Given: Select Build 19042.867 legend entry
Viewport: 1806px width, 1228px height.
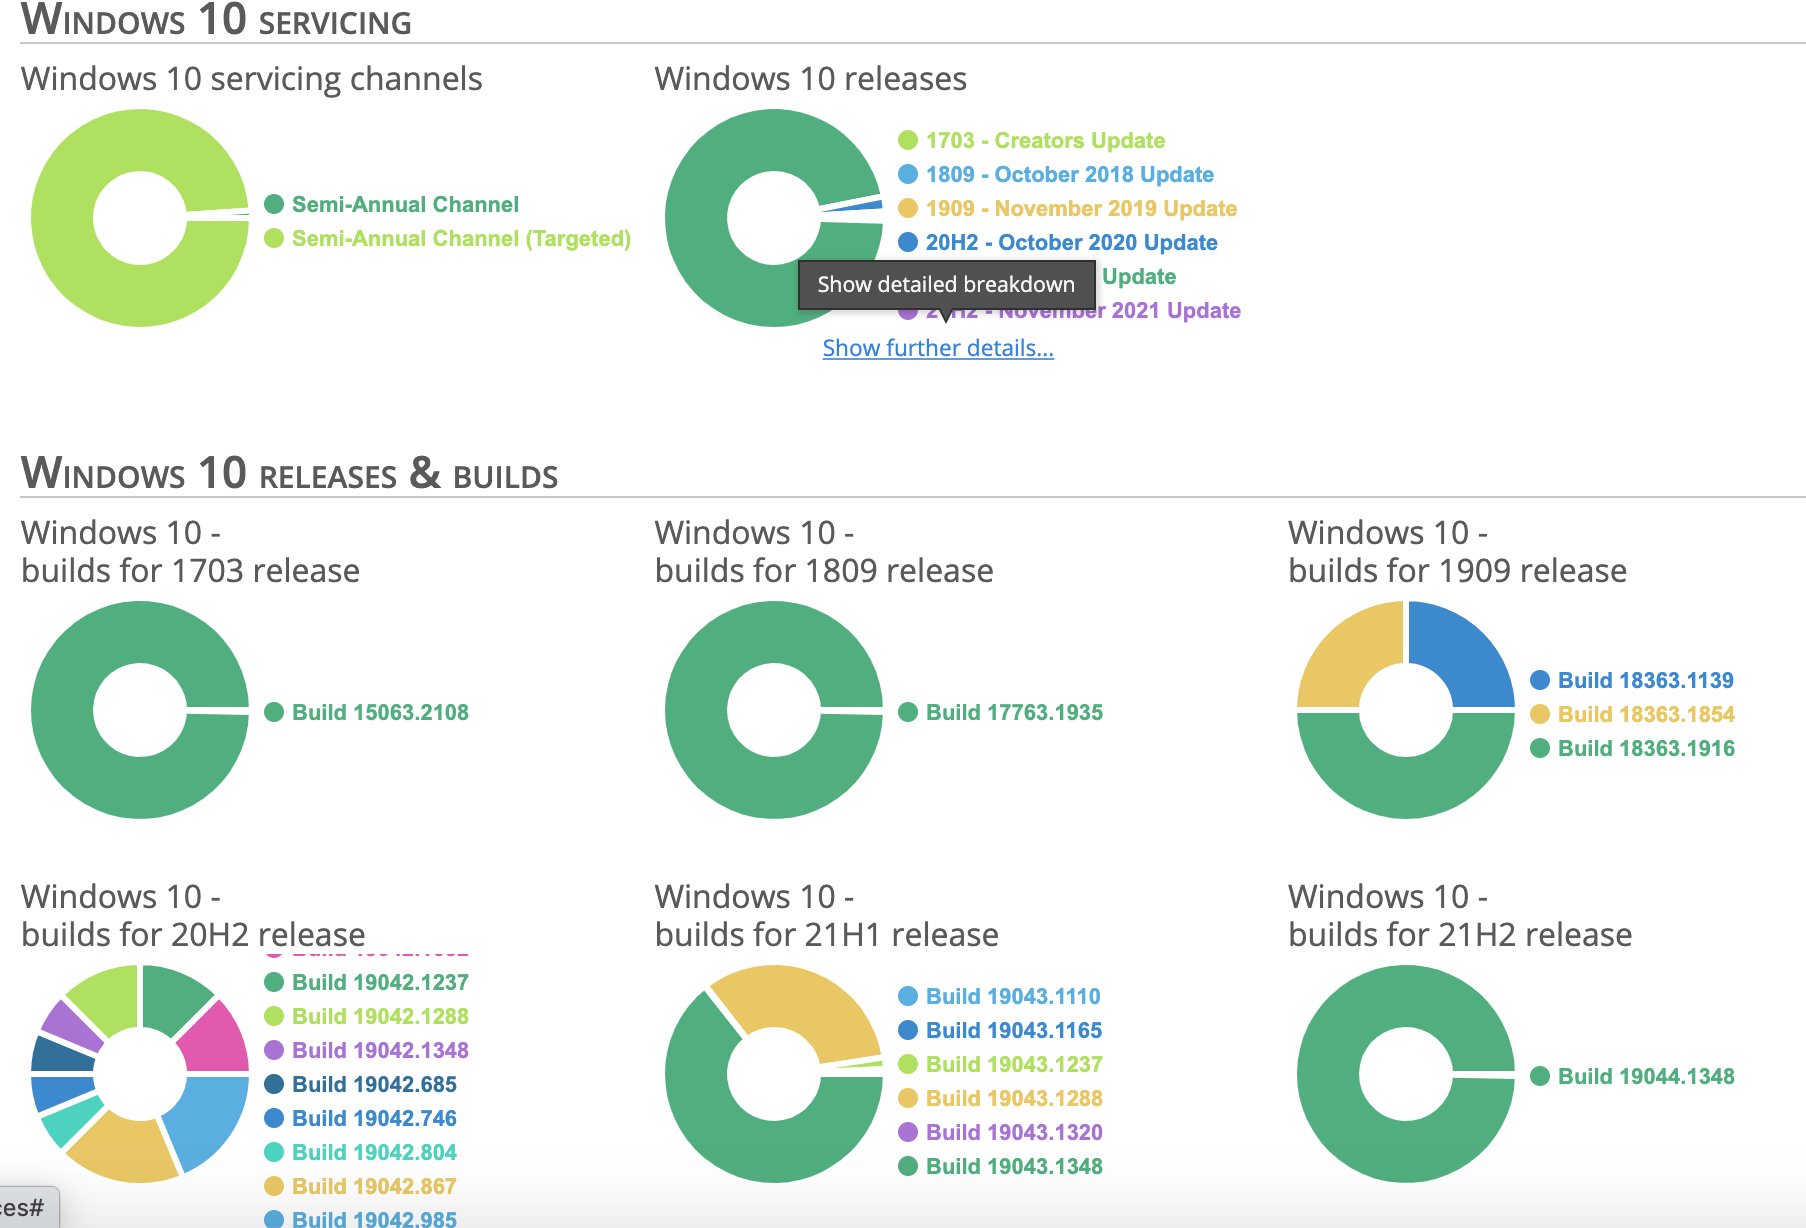Looking at the screenshot, I should [360, 1186].
